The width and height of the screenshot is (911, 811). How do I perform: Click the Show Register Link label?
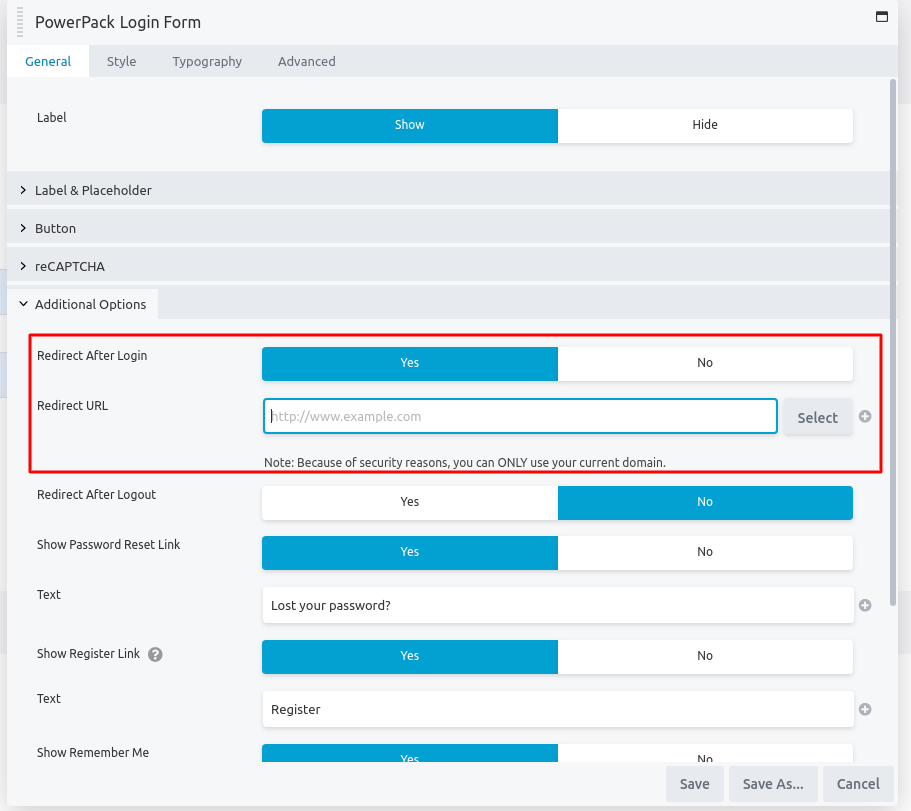pos(88,654)
